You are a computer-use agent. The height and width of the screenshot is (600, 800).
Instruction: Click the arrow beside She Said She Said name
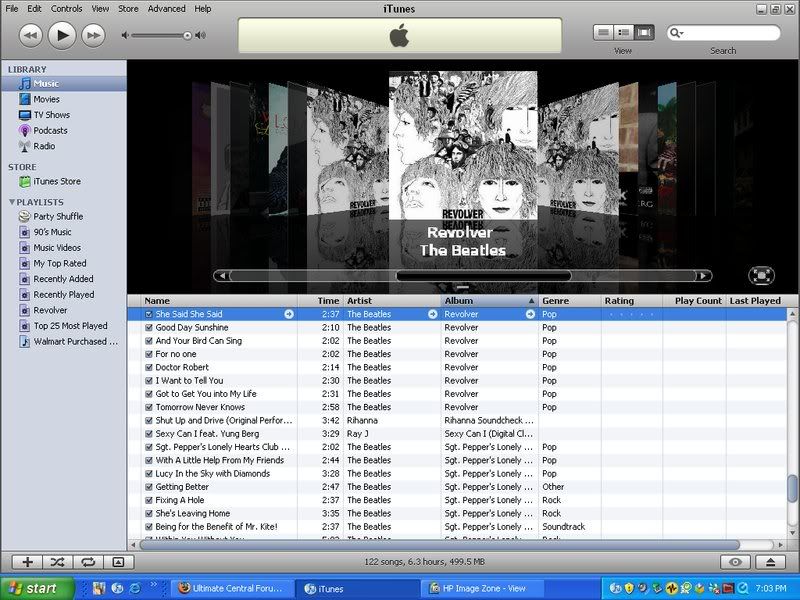(x=289, y=314)
